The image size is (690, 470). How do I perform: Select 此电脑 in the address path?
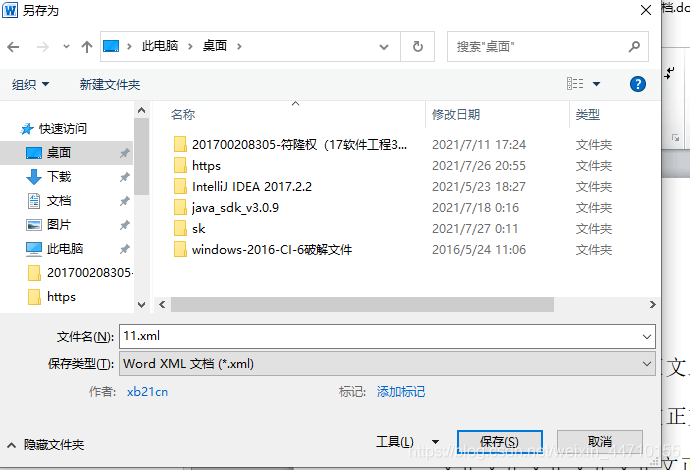point(160,46)
